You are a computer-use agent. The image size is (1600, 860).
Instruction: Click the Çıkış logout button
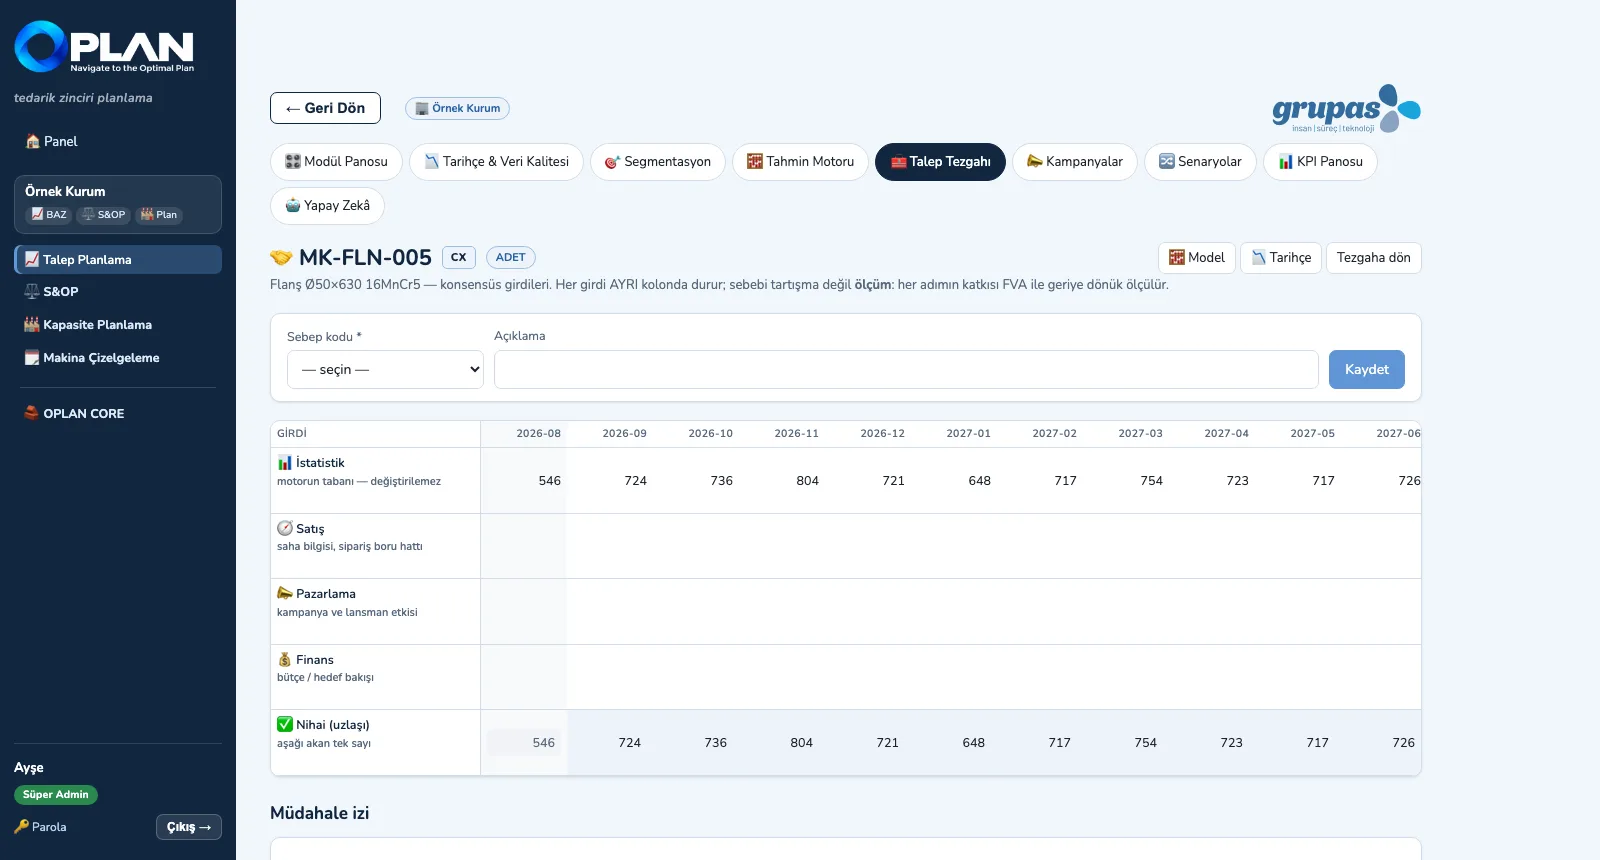pos(189,827)
